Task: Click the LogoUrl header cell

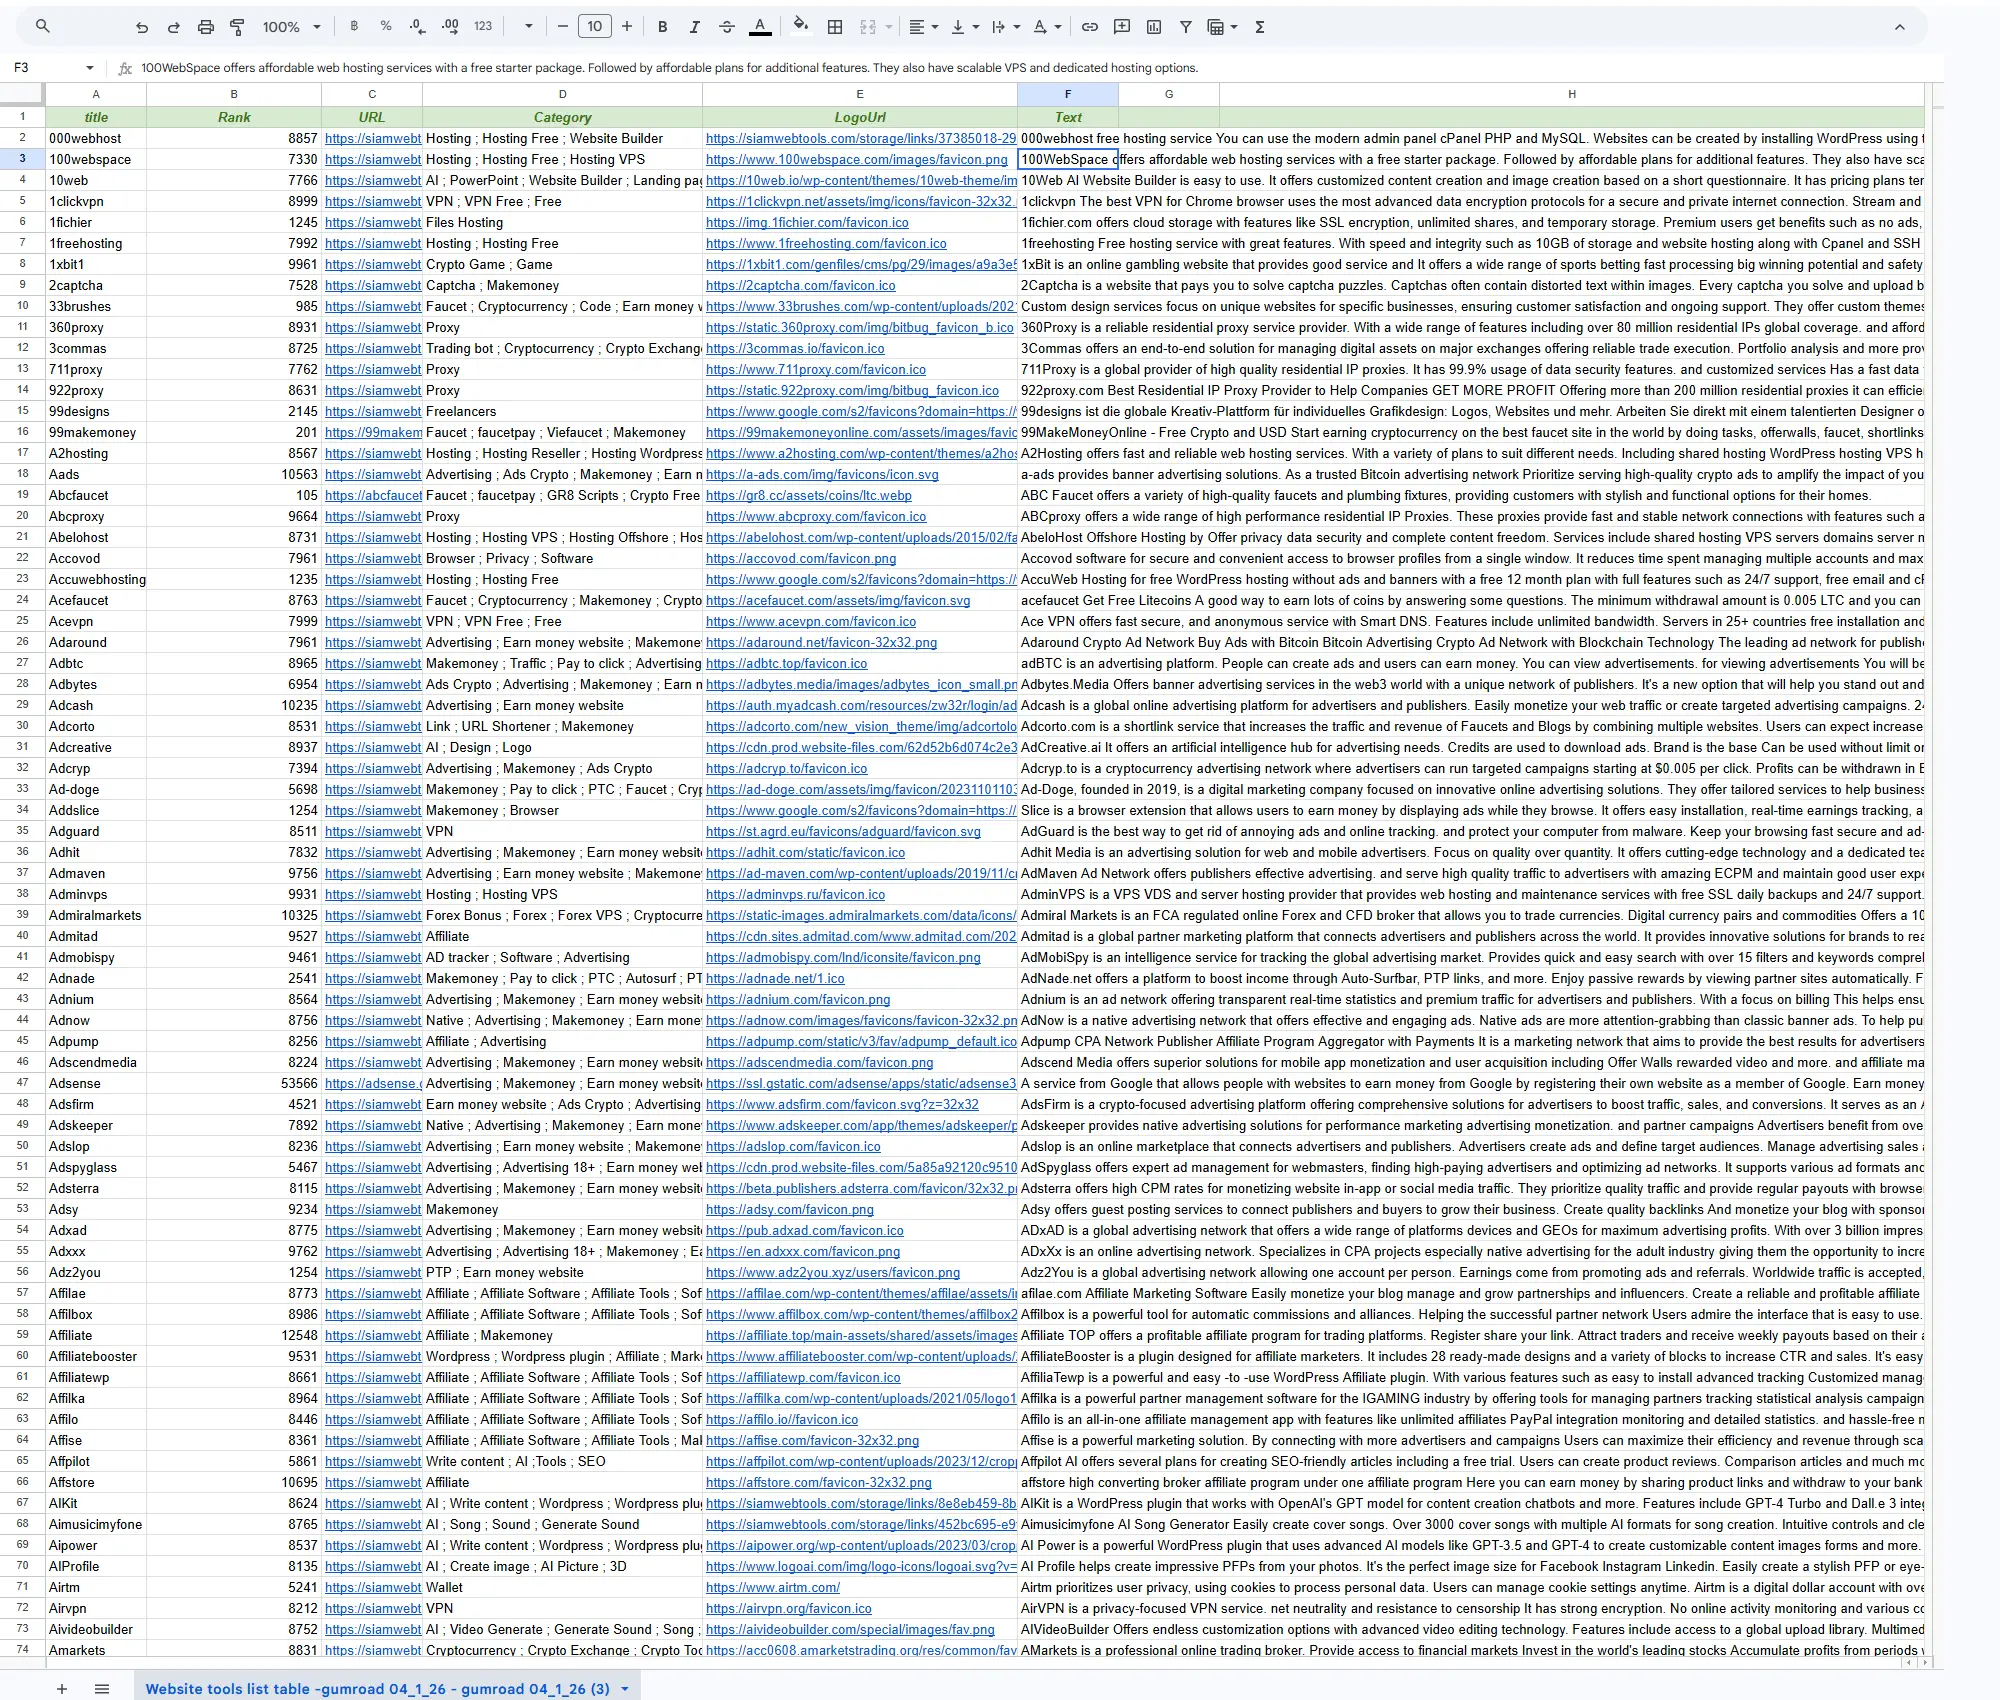Action: coord(860,117)
